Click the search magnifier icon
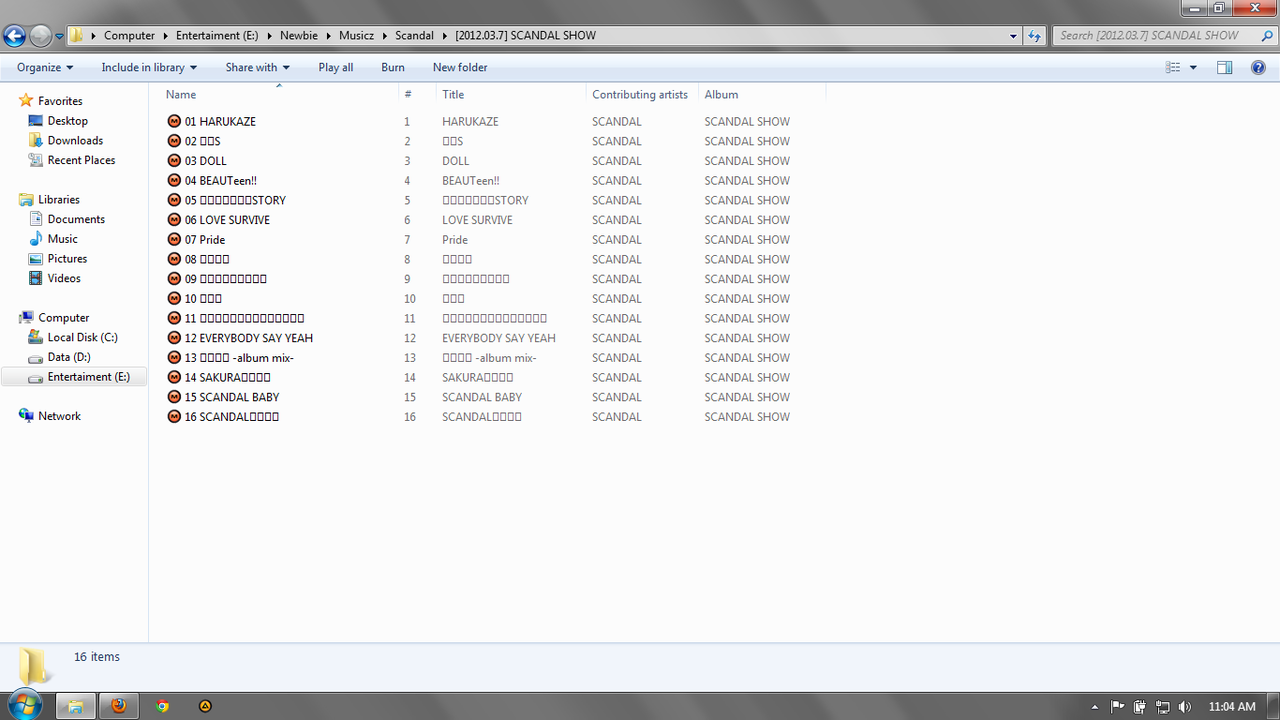 click(x=1267, y=35)
